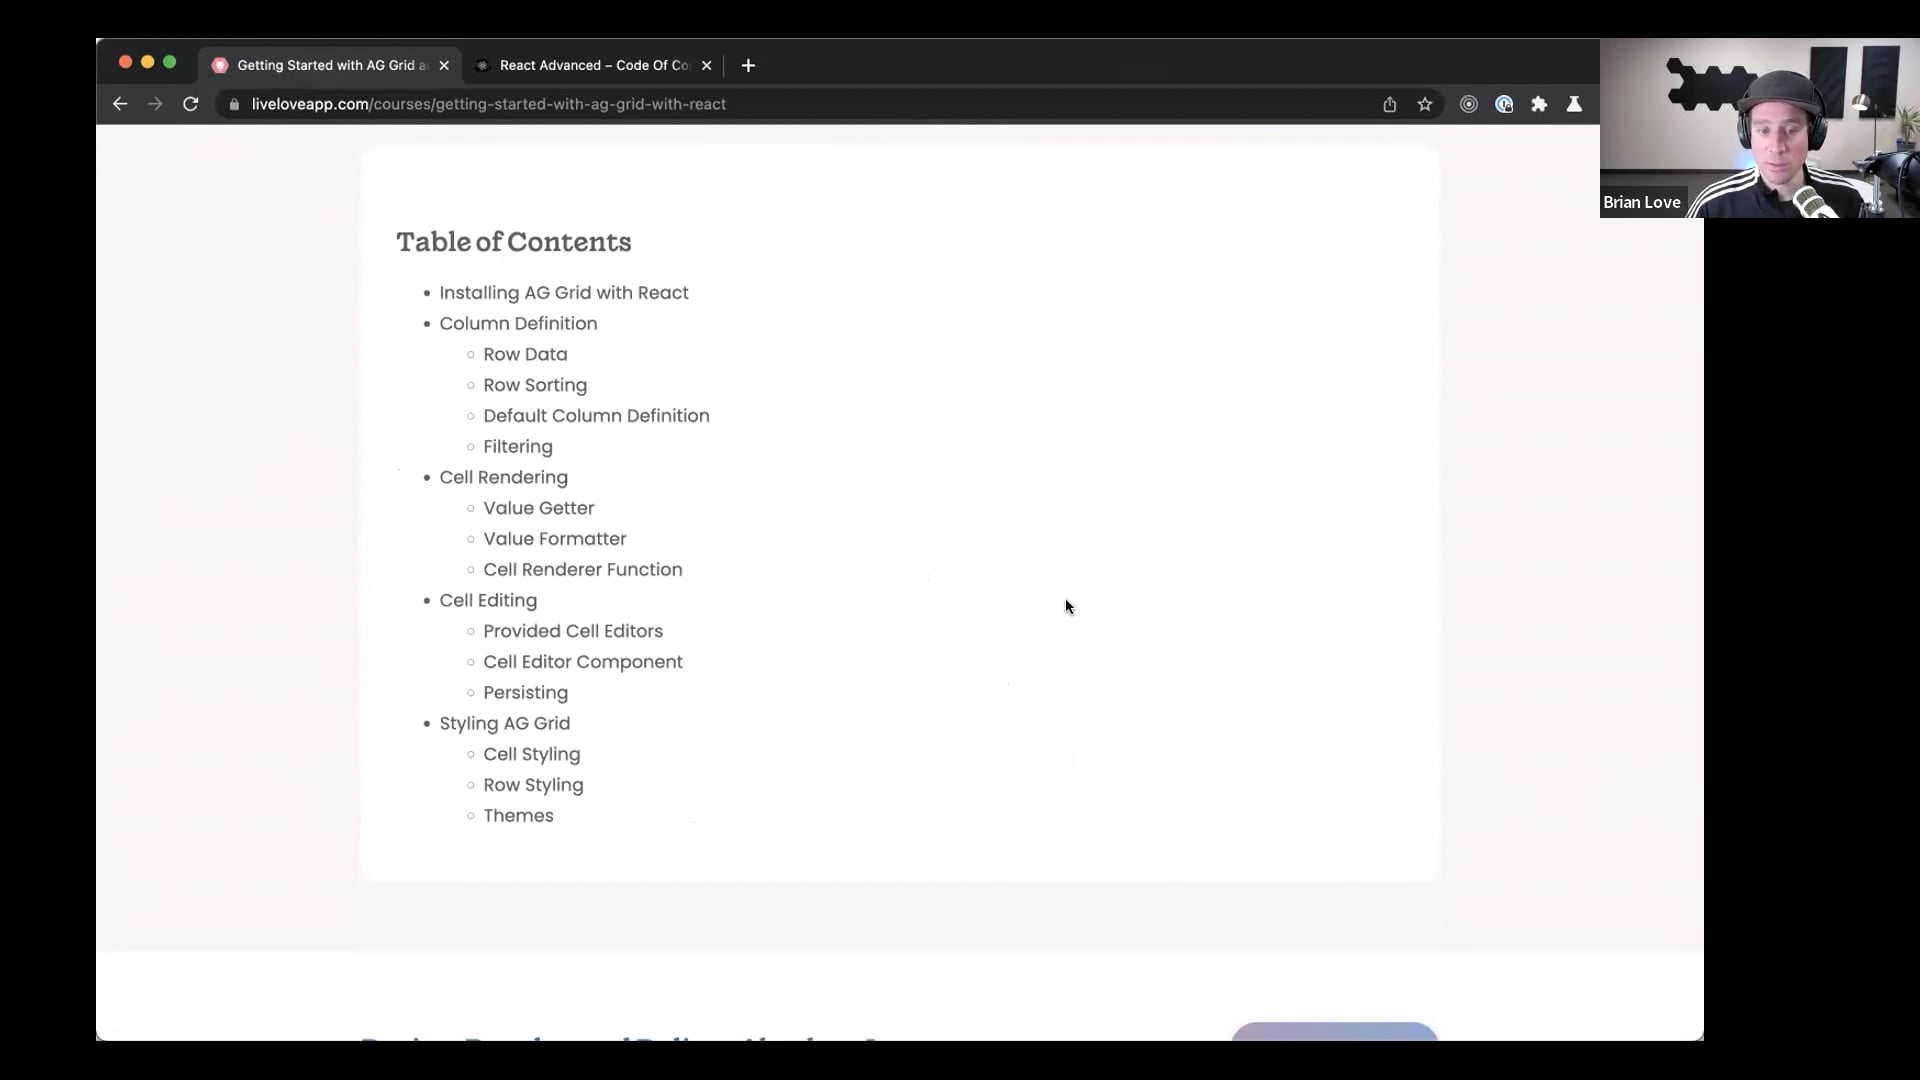
Task: Select Getting Started with AG Grid tab
Action: click(x=330, y=65)
